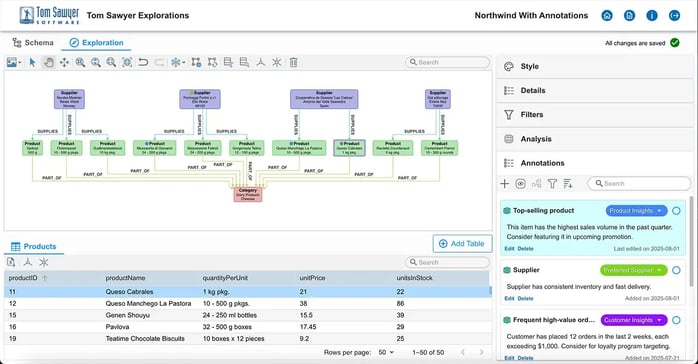Open the export image tool in toolbar
Screen dimensions: 698x364
(x=11, y=62)
